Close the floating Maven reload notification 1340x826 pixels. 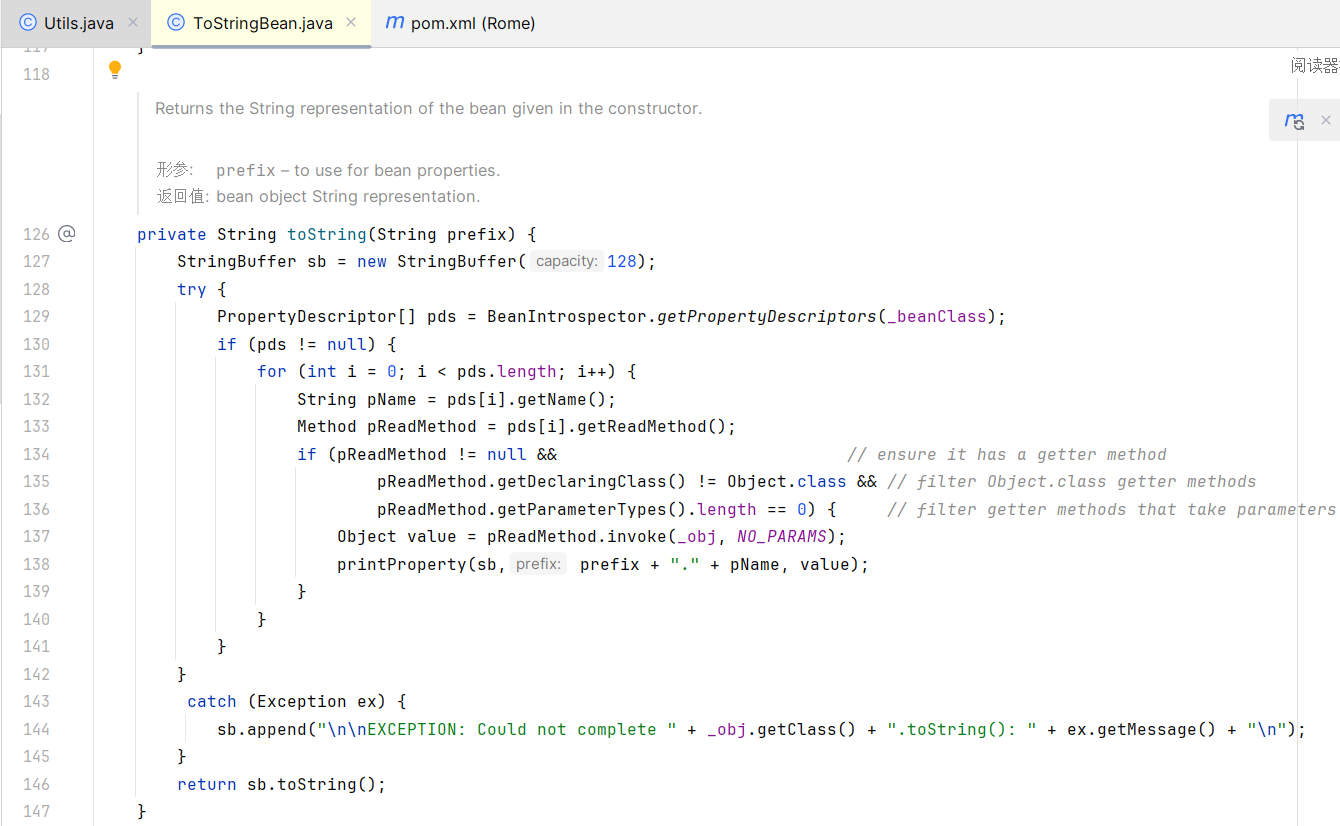[1326, 120]
